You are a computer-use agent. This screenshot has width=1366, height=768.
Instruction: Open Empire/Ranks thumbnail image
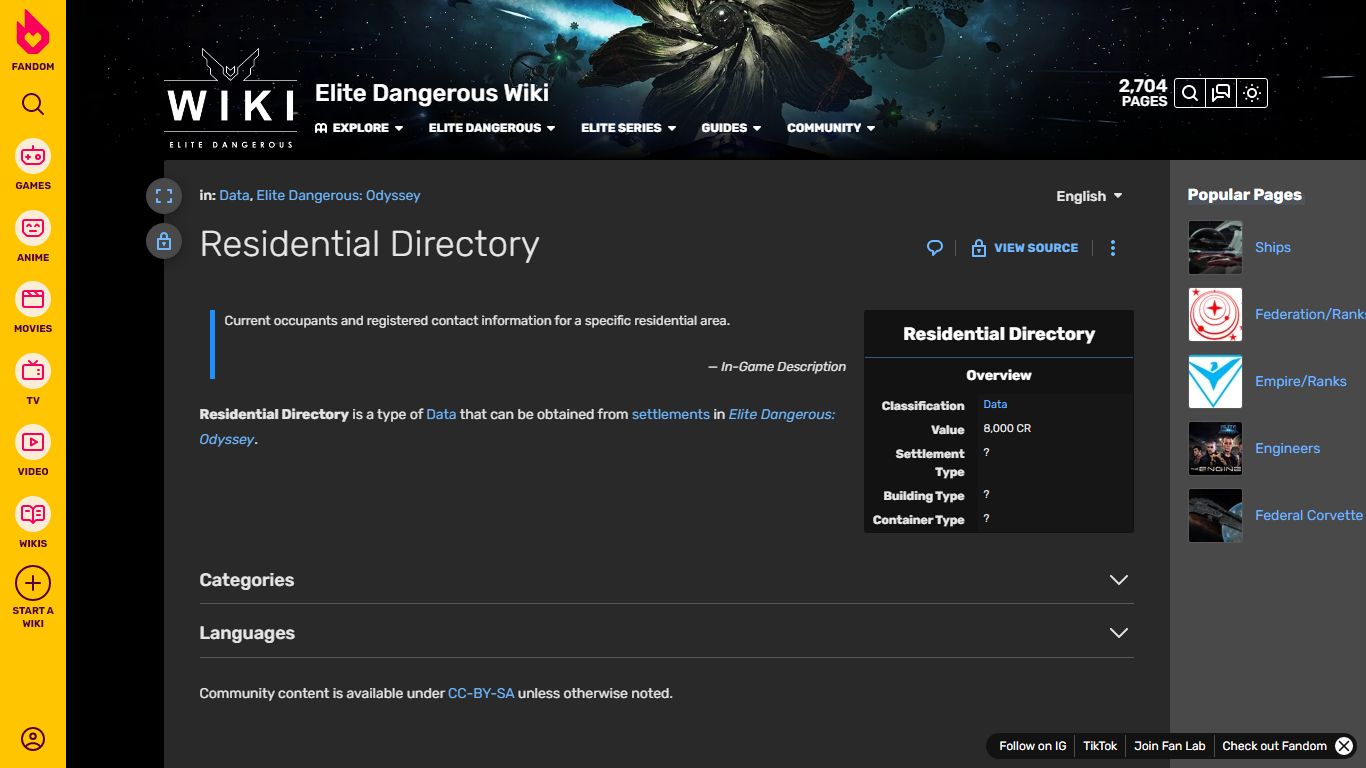(1215, 381)
